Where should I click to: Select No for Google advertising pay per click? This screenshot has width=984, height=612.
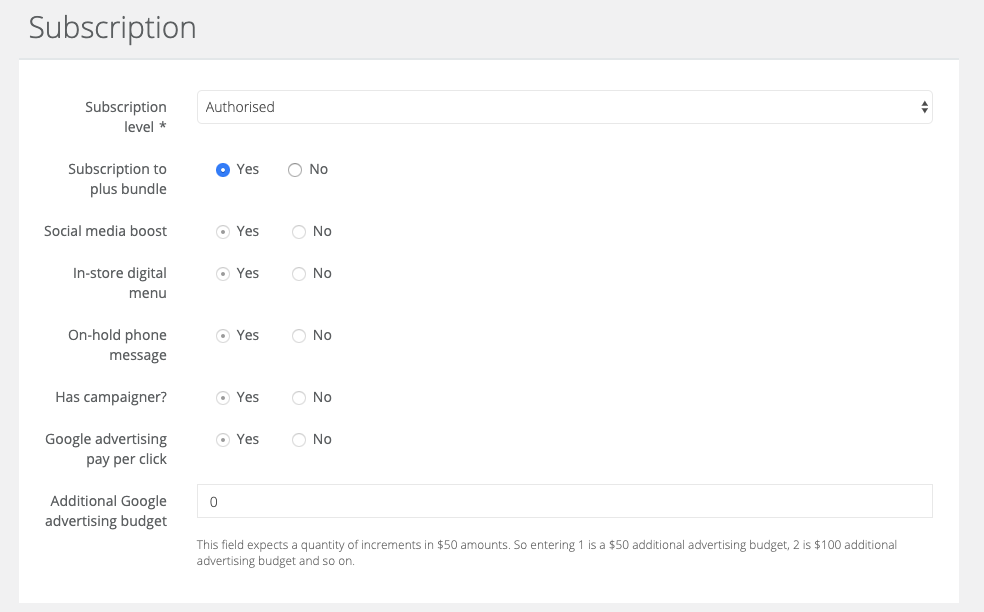coord(299,440)
